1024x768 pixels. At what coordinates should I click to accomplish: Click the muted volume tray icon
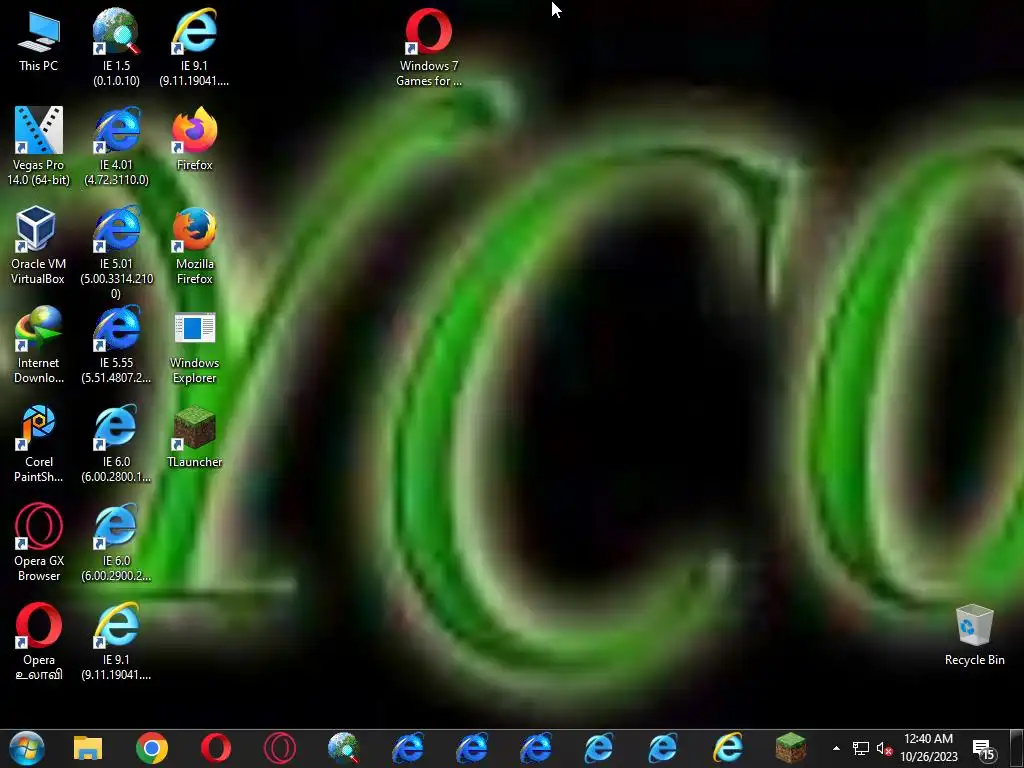[884, 748]
